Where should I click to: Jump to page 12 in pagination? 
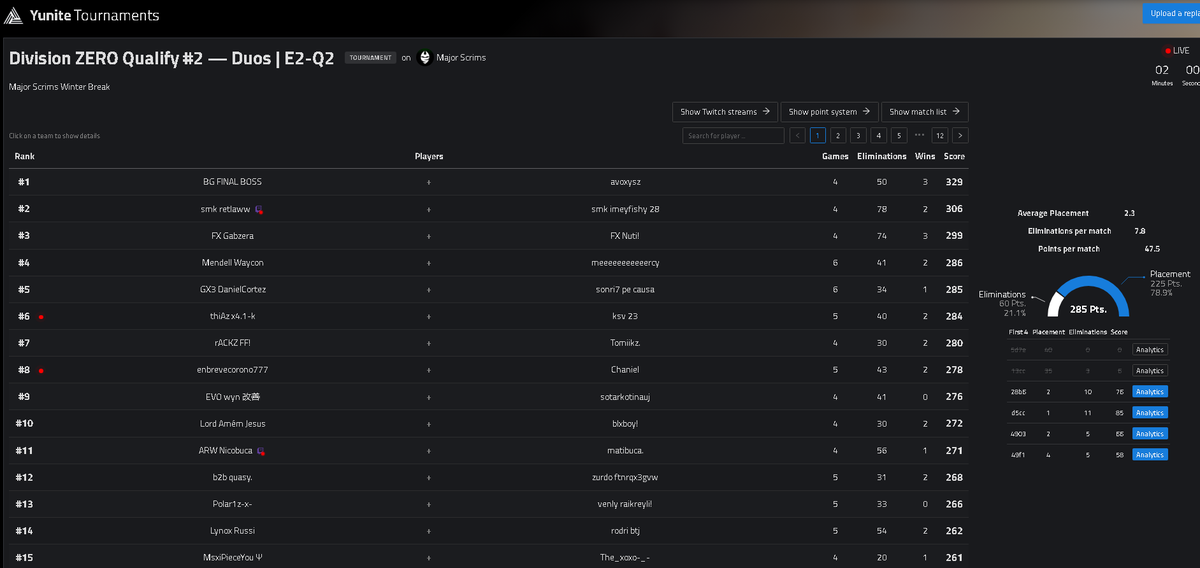coord(940,135)
